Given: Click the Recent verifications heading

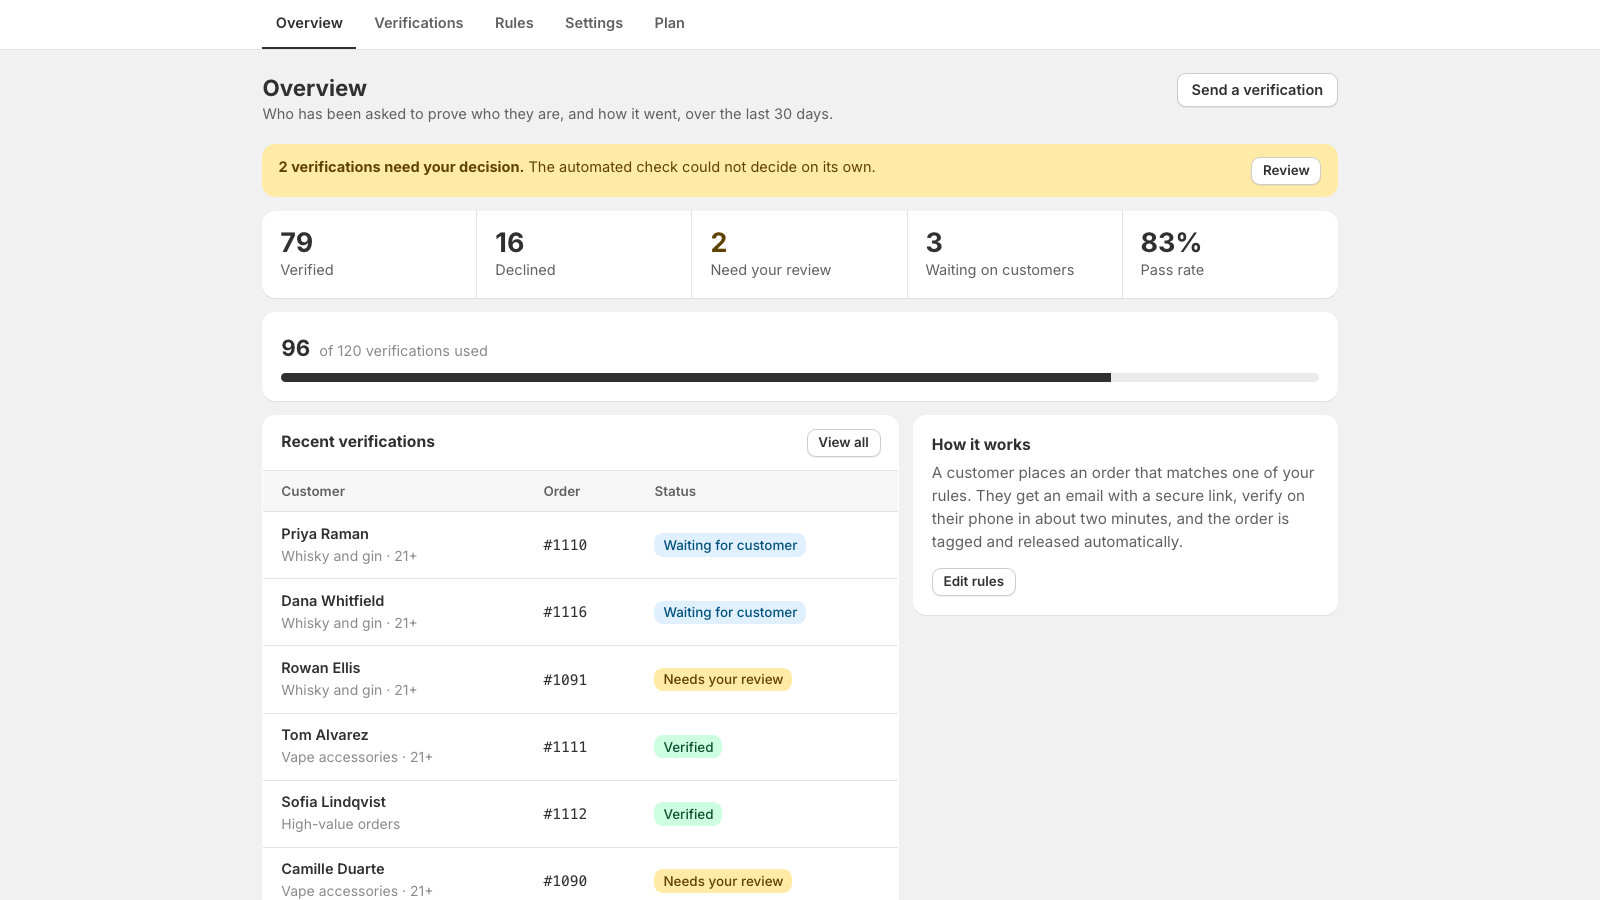Looking at the screenshot, I should tap(358, 442).
